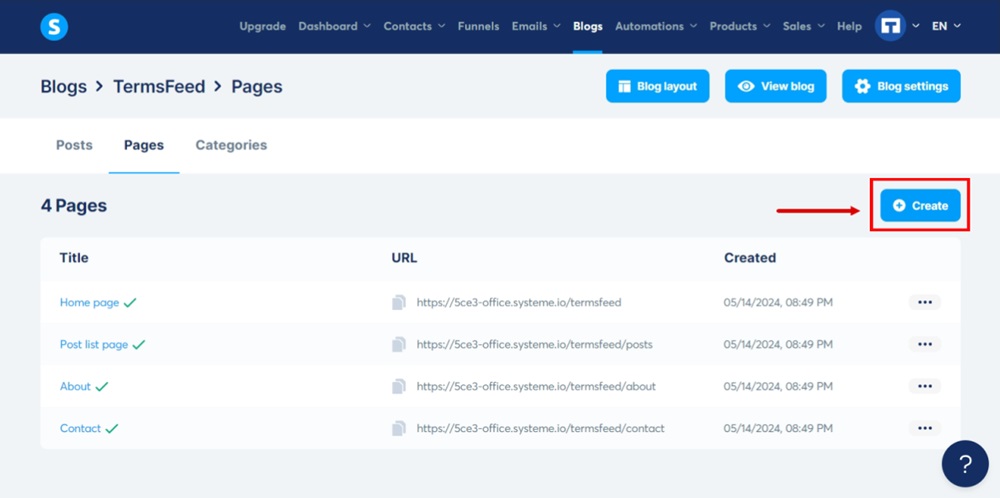Go to Upgrade in top navigation
The width and height of the screenshot is (1000, 498).
coord(263,26)
